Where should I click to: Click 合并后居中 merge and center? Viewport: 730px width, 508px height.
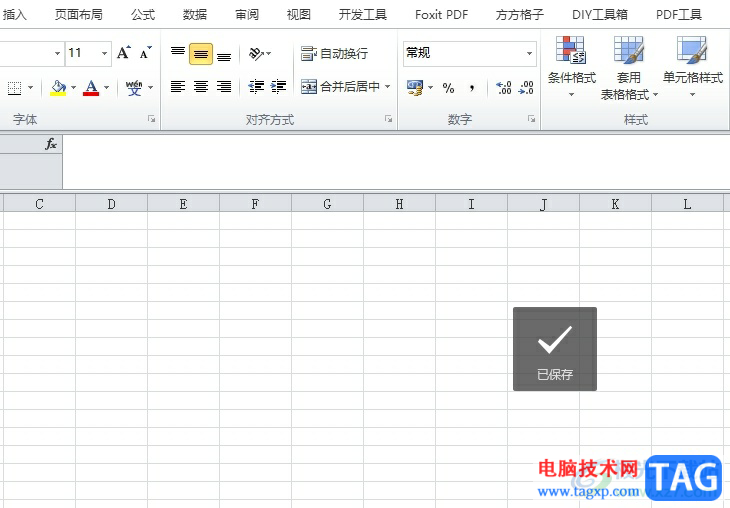pos(340,87)
